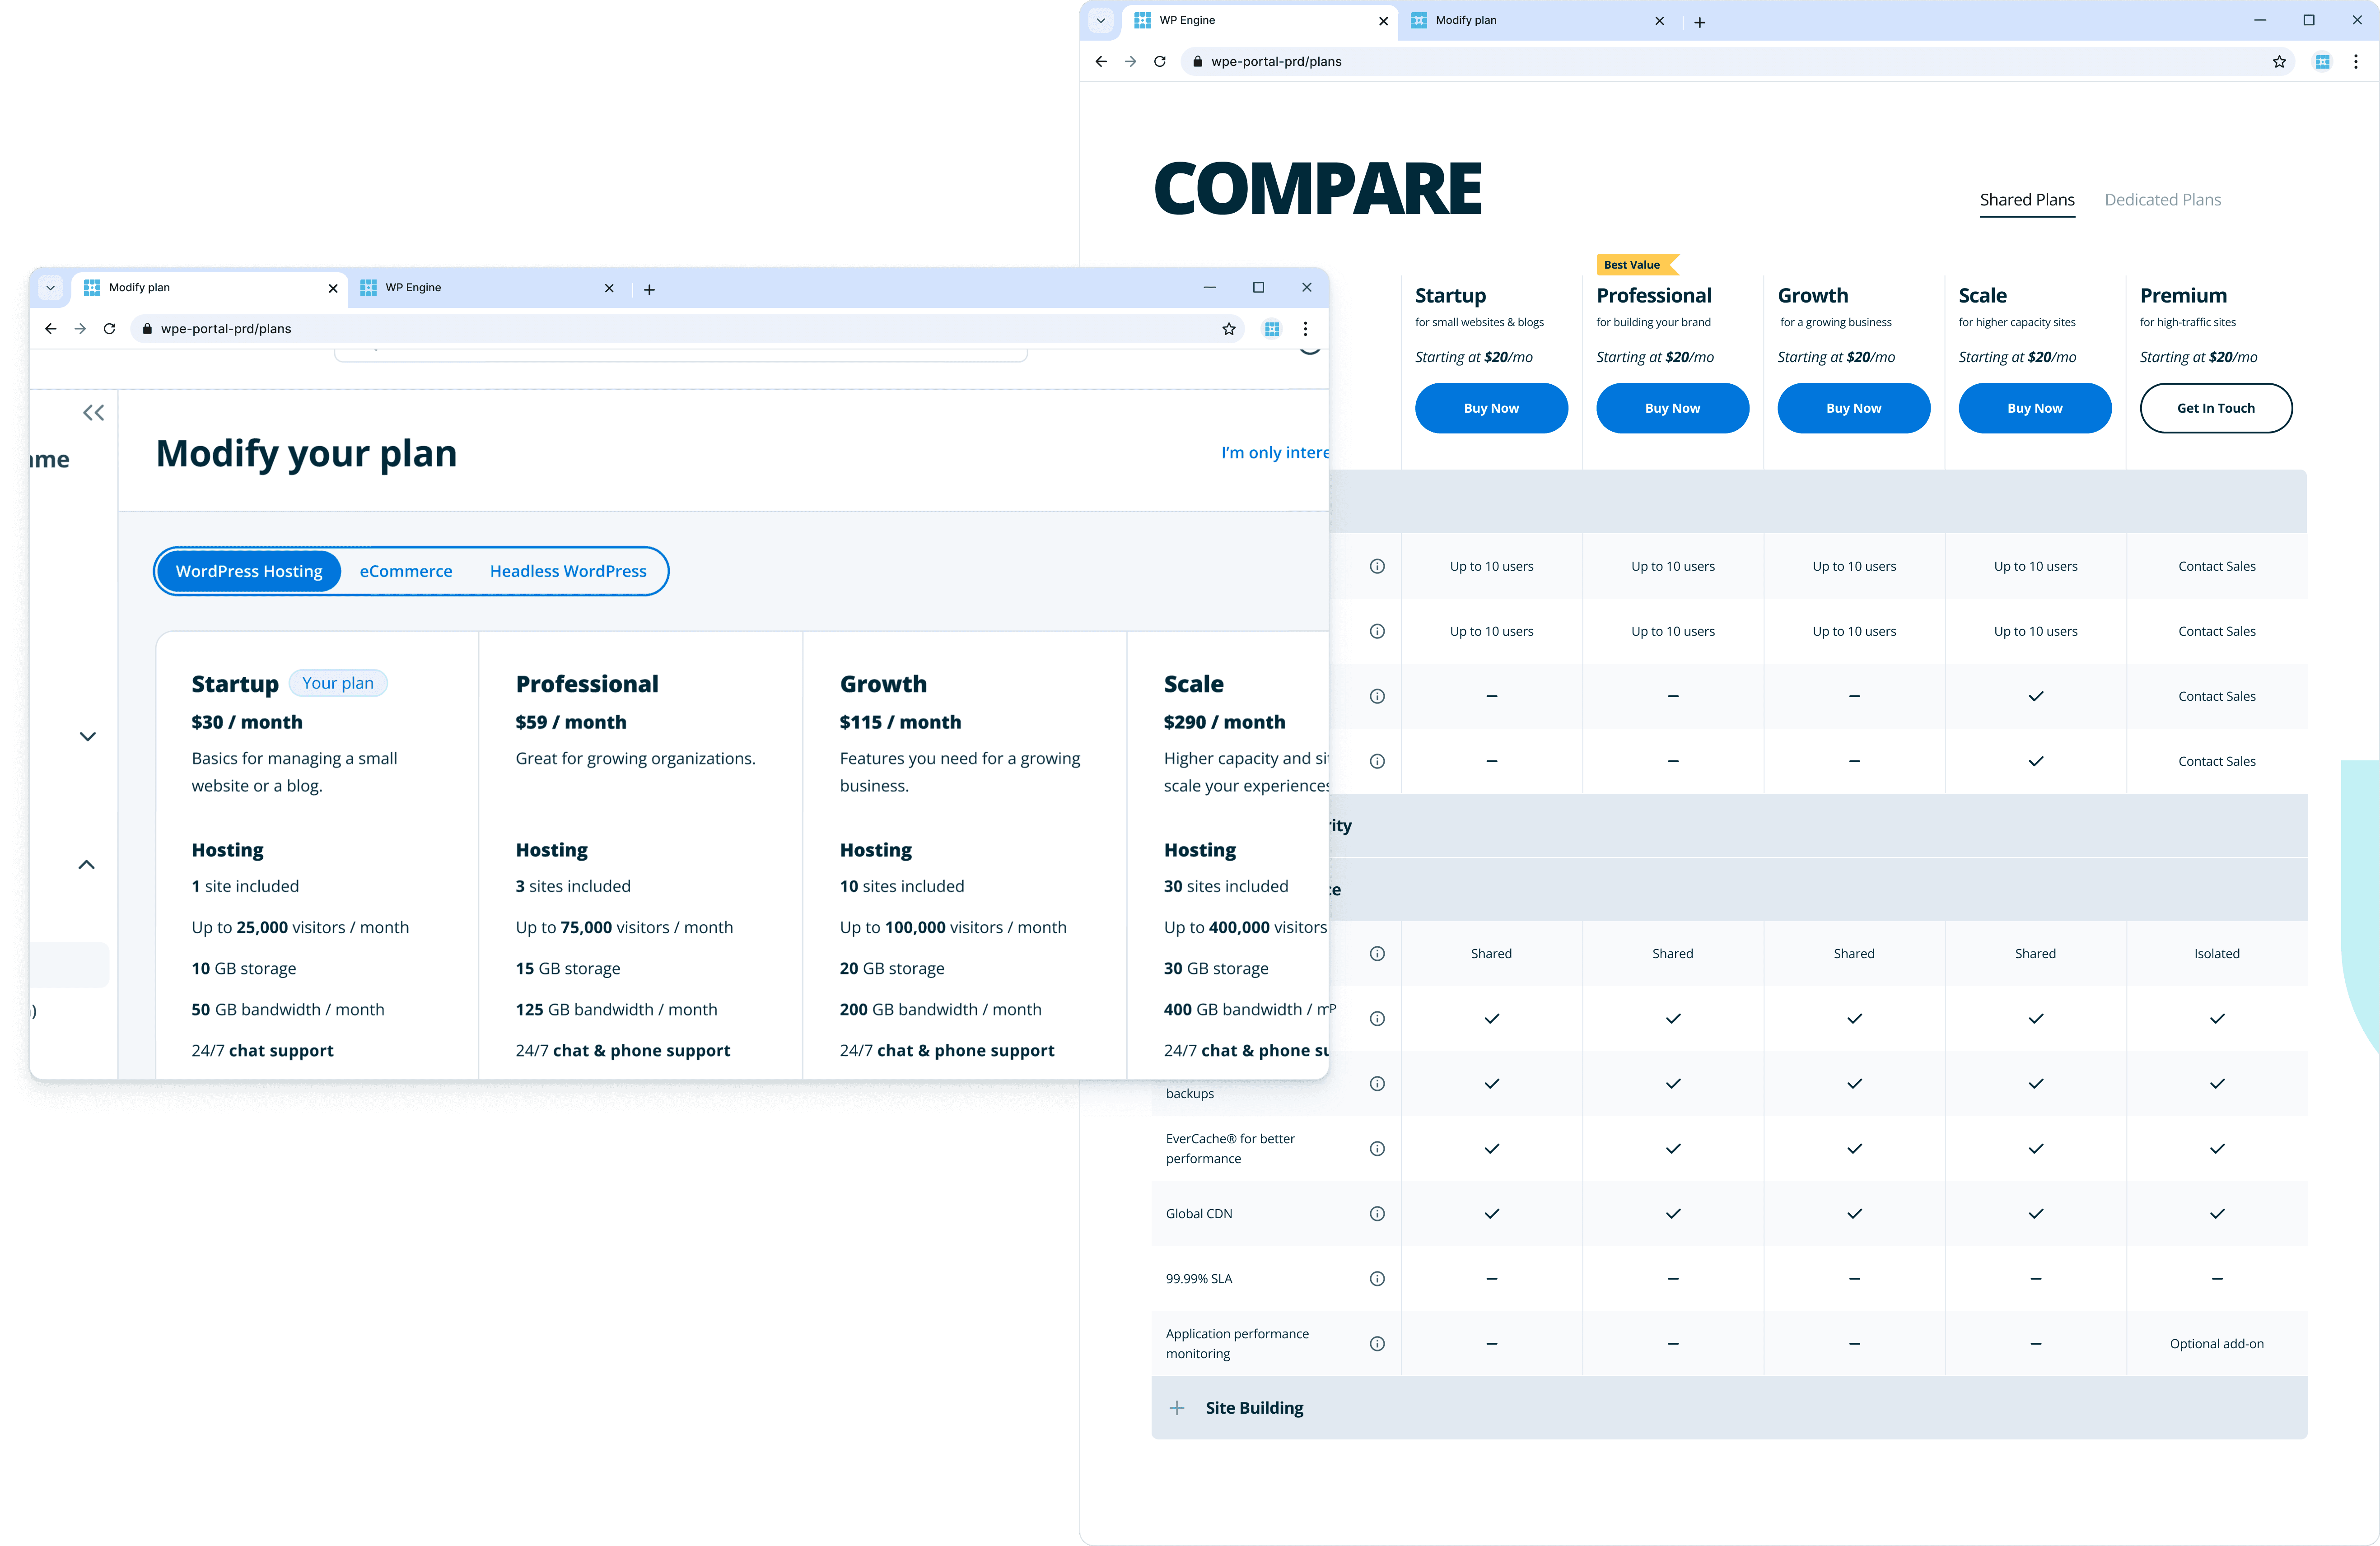This screenshot has height=1546, width=2380.
Task: Click the WP Engine extension icon in right browser toolbar
Action: (2322, 62)
